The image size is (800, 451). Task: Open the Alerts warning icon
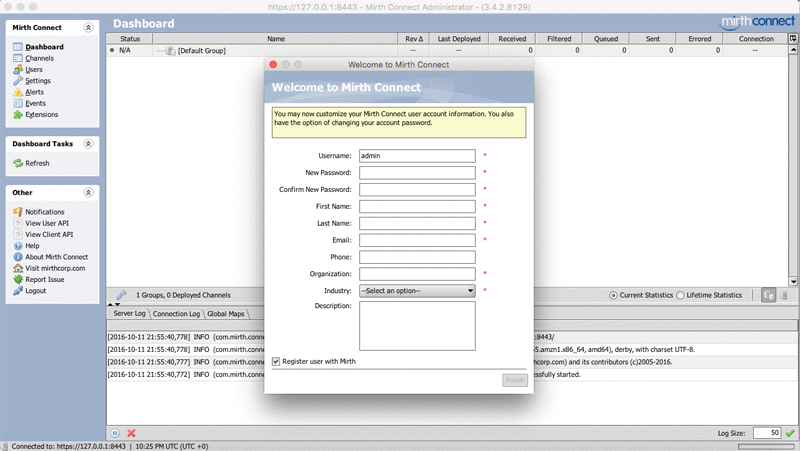(x=18, y=92)
